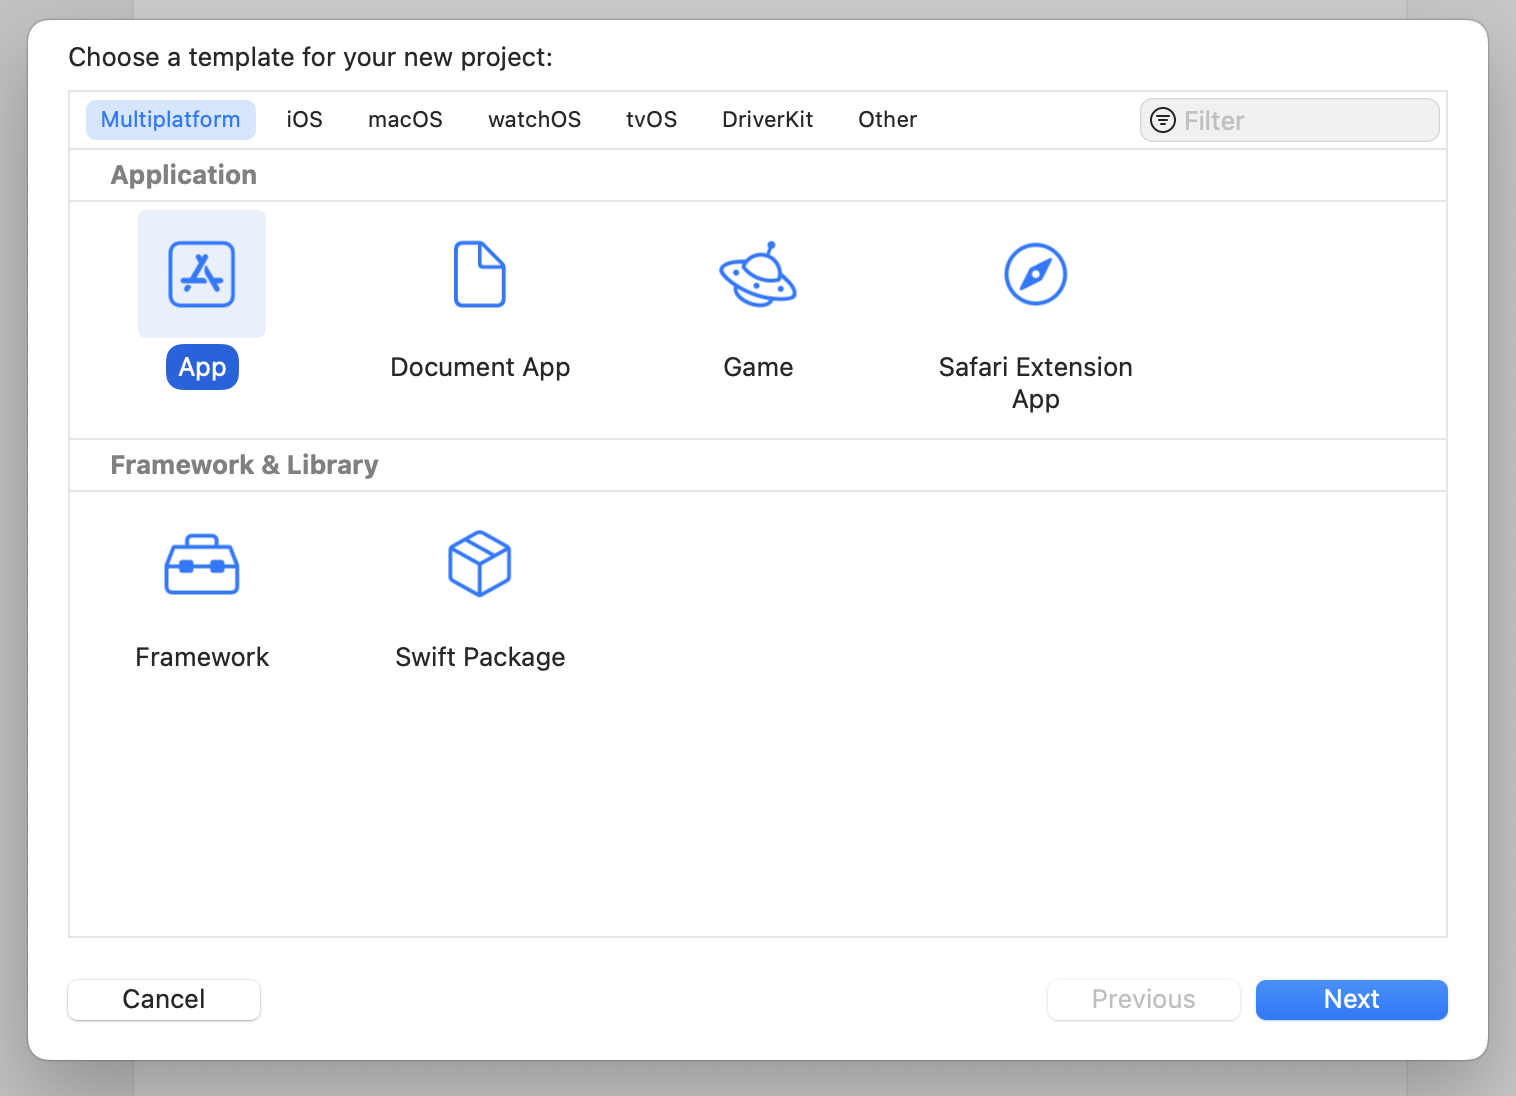Screen dimensions: 1516x1096
Task: Open the macOS templates tab
Action: coord(405,119)
